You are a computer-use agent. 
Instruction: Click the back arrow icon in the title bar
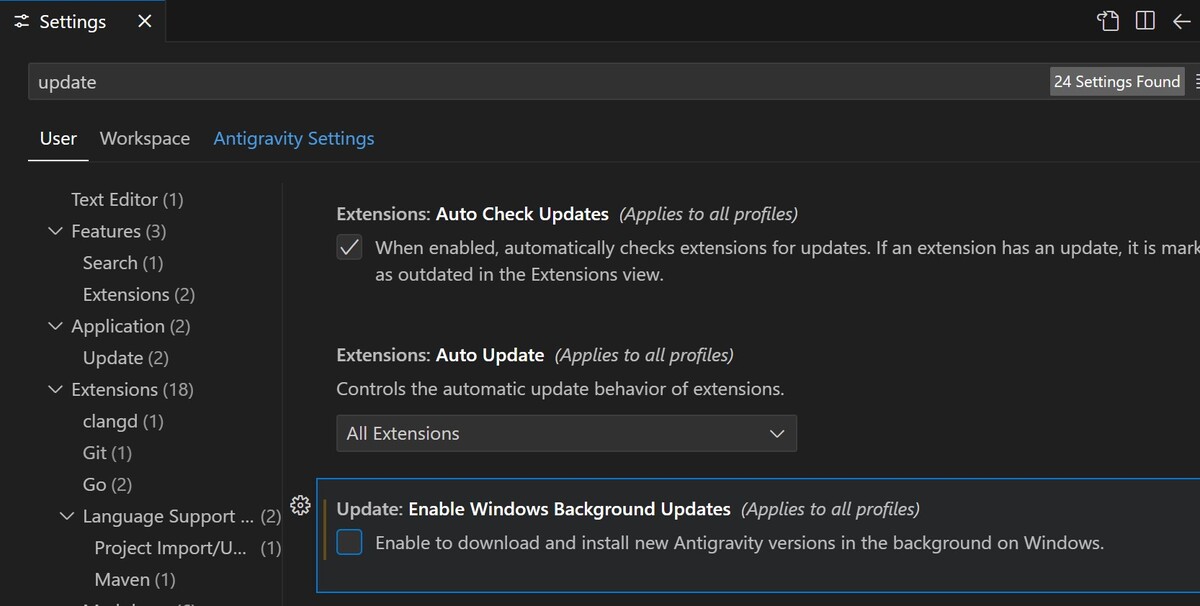click(x=1181, y=21)
